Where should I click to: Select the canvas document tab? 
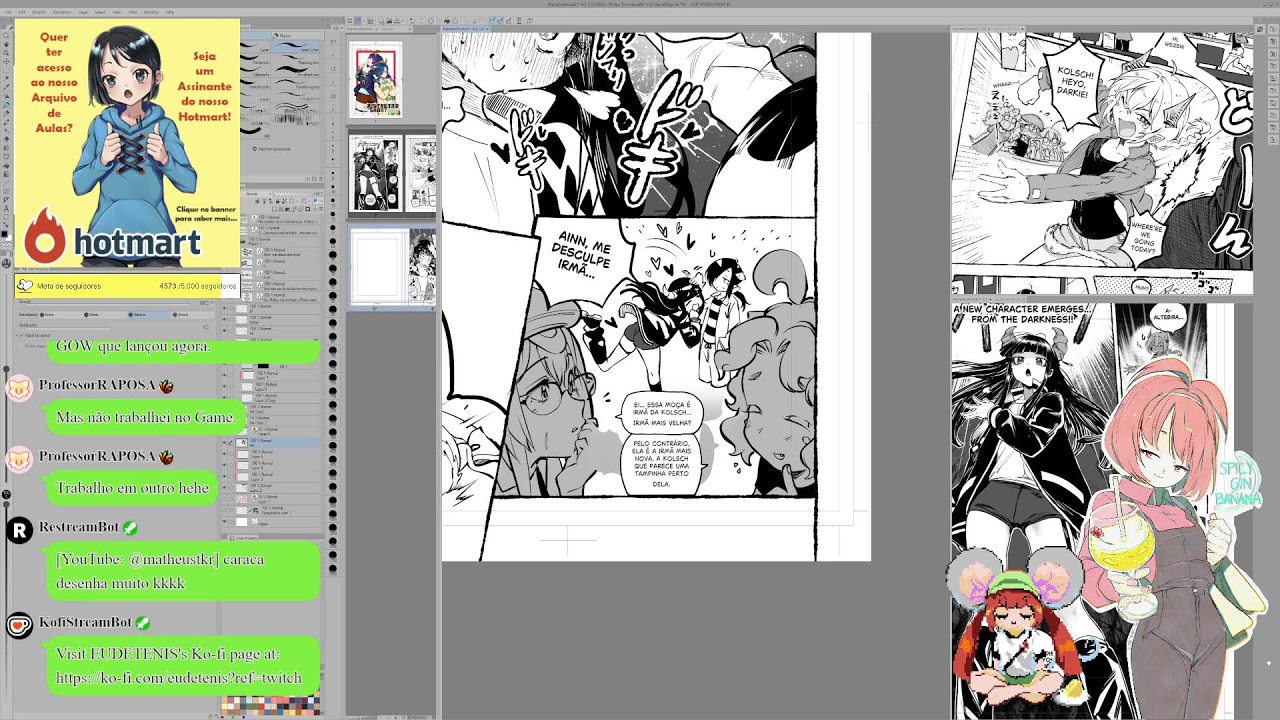pos(466,29)
